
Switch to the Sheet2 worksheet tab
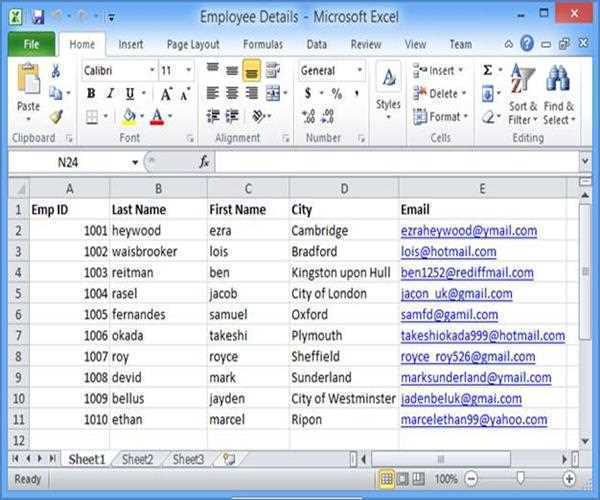point(137,459)
